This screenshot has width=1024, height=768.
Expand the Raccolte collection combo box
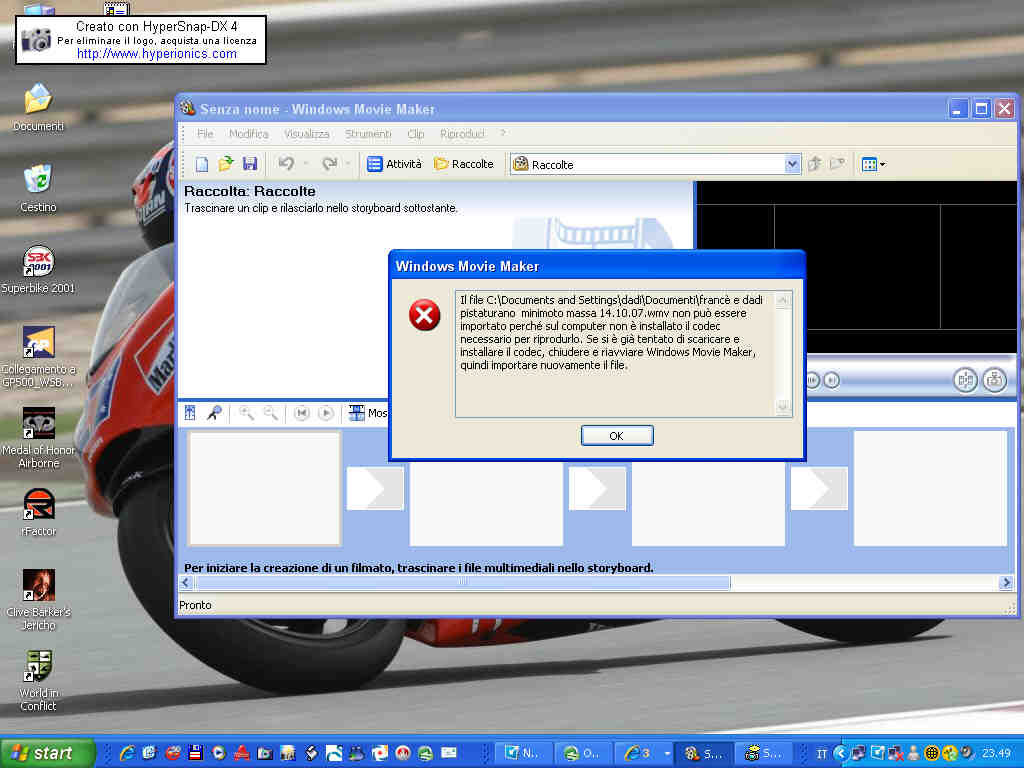(x=792, y=165)
